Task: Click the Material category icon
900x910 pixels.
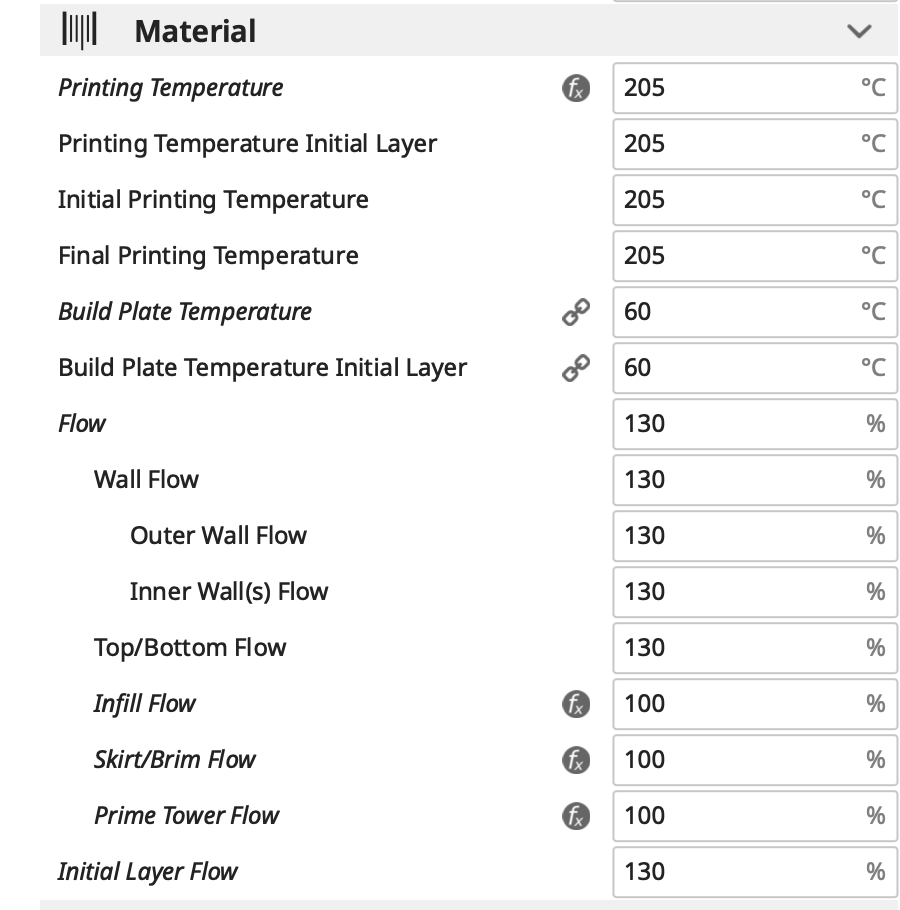Action: tap(80, 29)
